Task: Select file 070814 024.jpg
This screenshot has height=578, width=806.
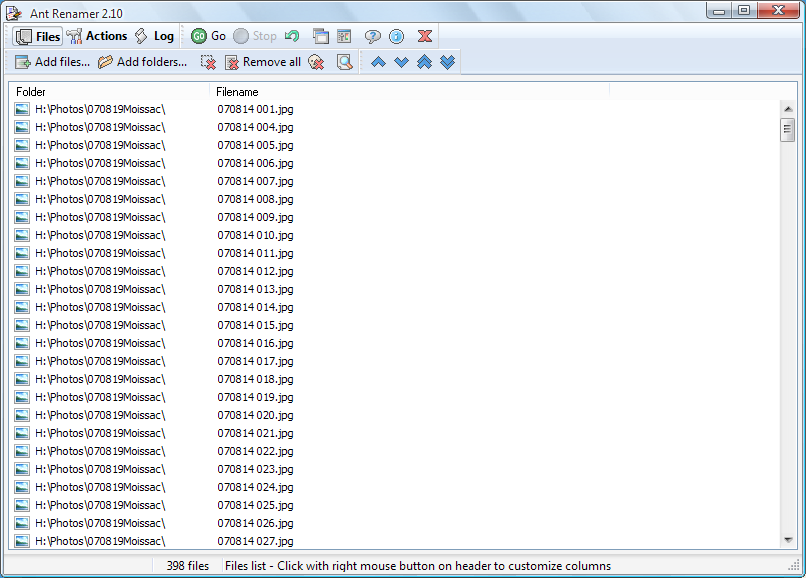Action: pyautogui.click(x=255, y=487)
